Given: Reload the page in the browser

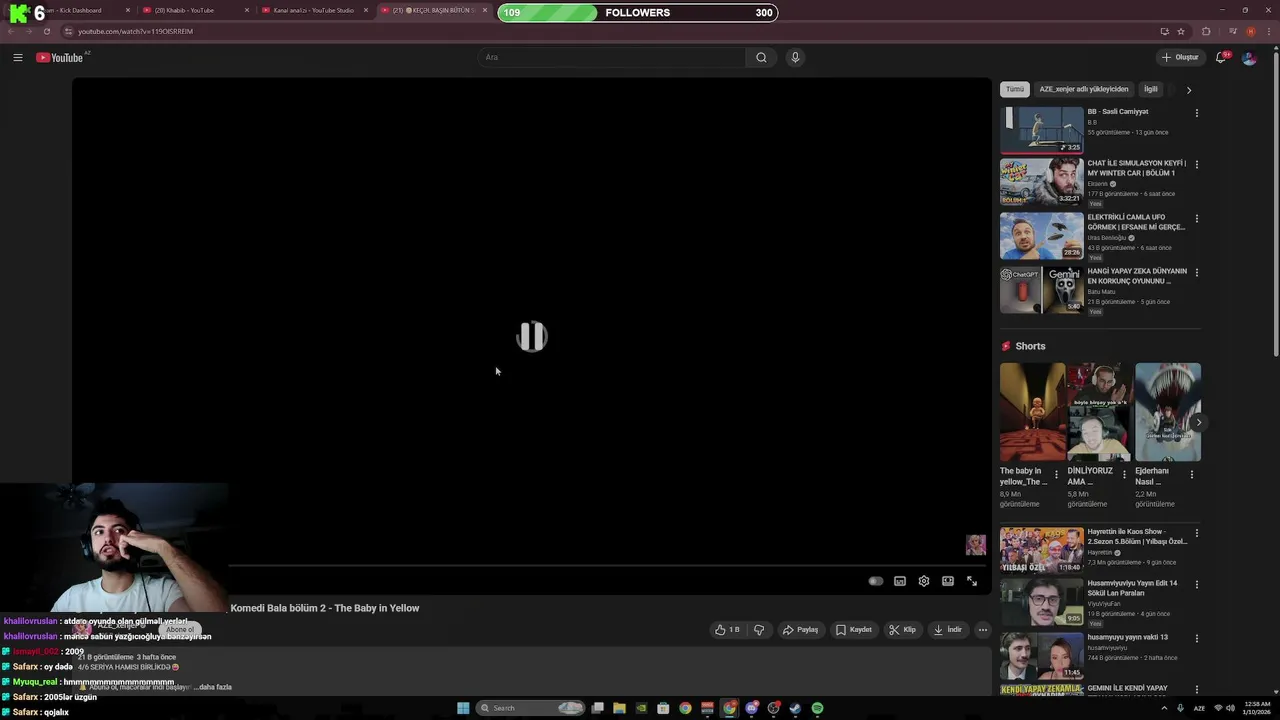Looking at the screenshot, I should click(x=46, y=31).
